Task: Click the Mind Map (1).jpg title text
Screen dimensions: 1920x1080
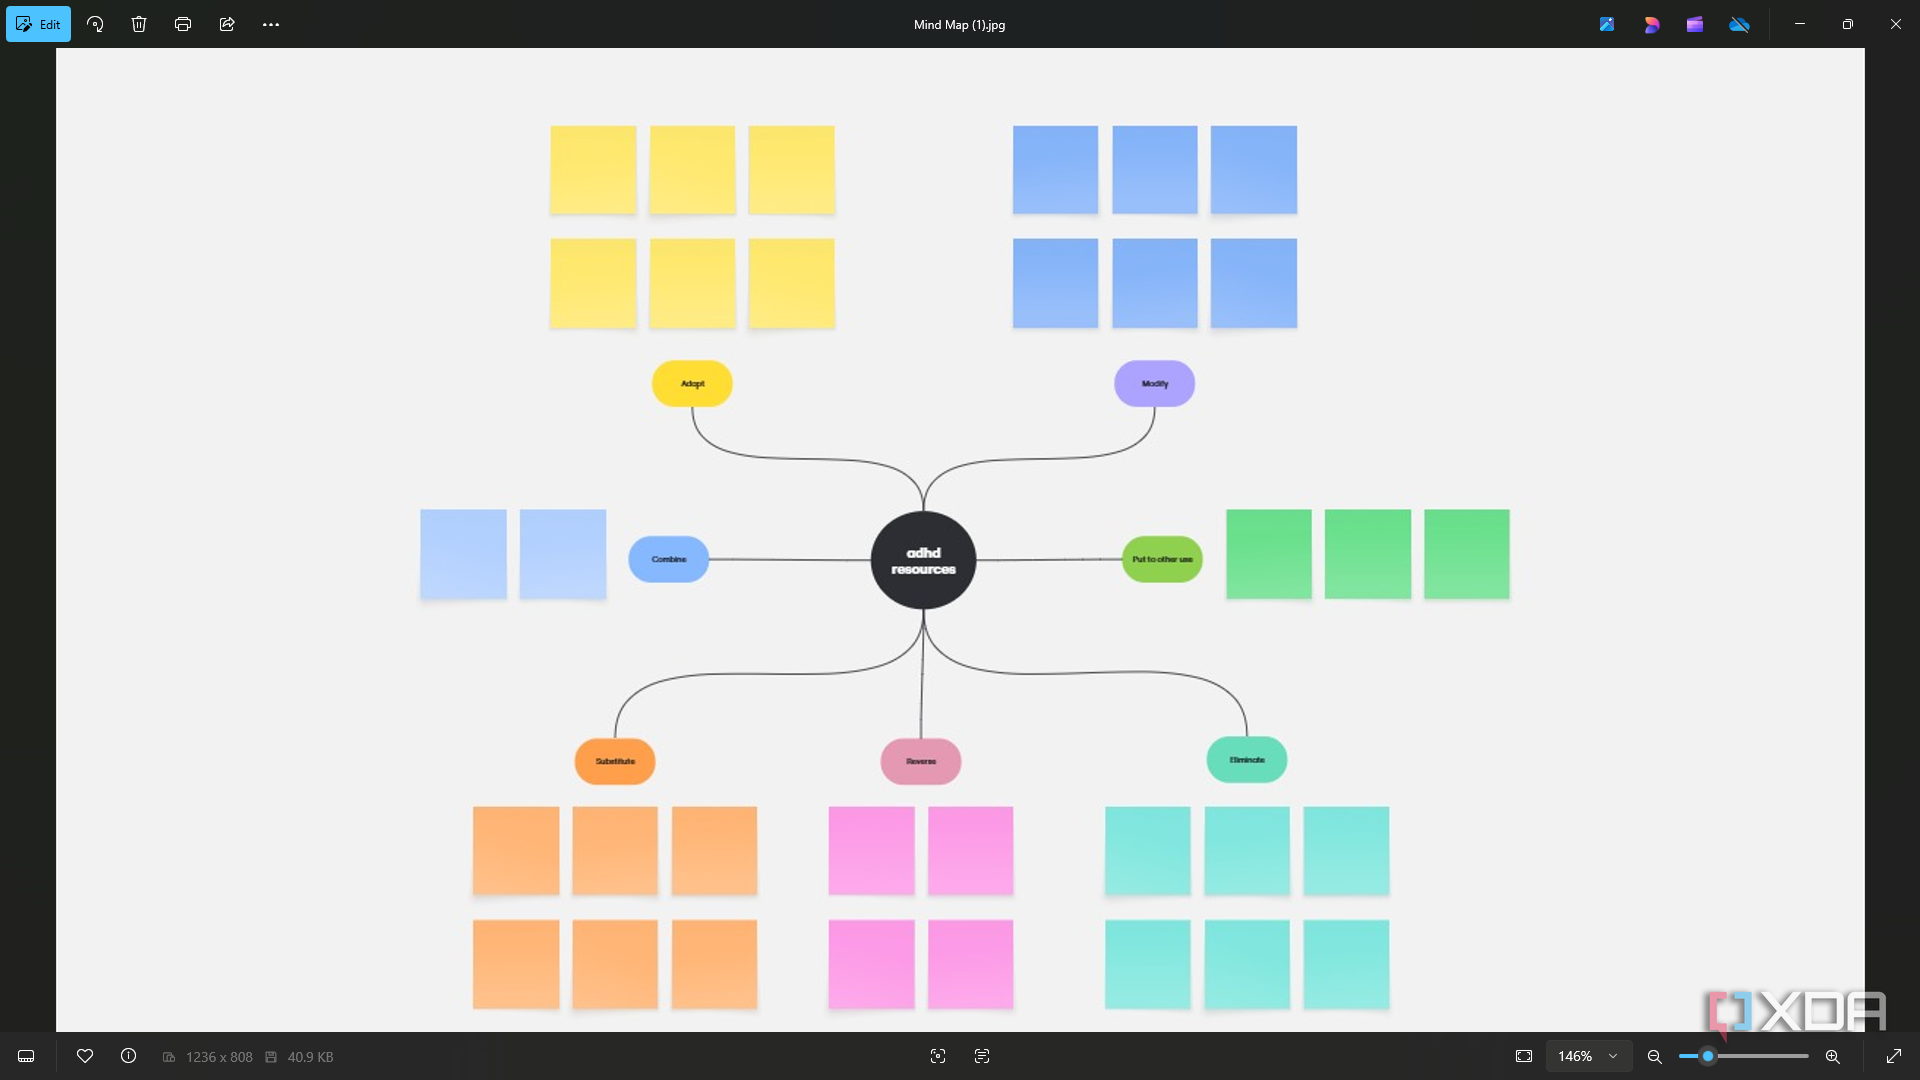Action: coord(959,25)
